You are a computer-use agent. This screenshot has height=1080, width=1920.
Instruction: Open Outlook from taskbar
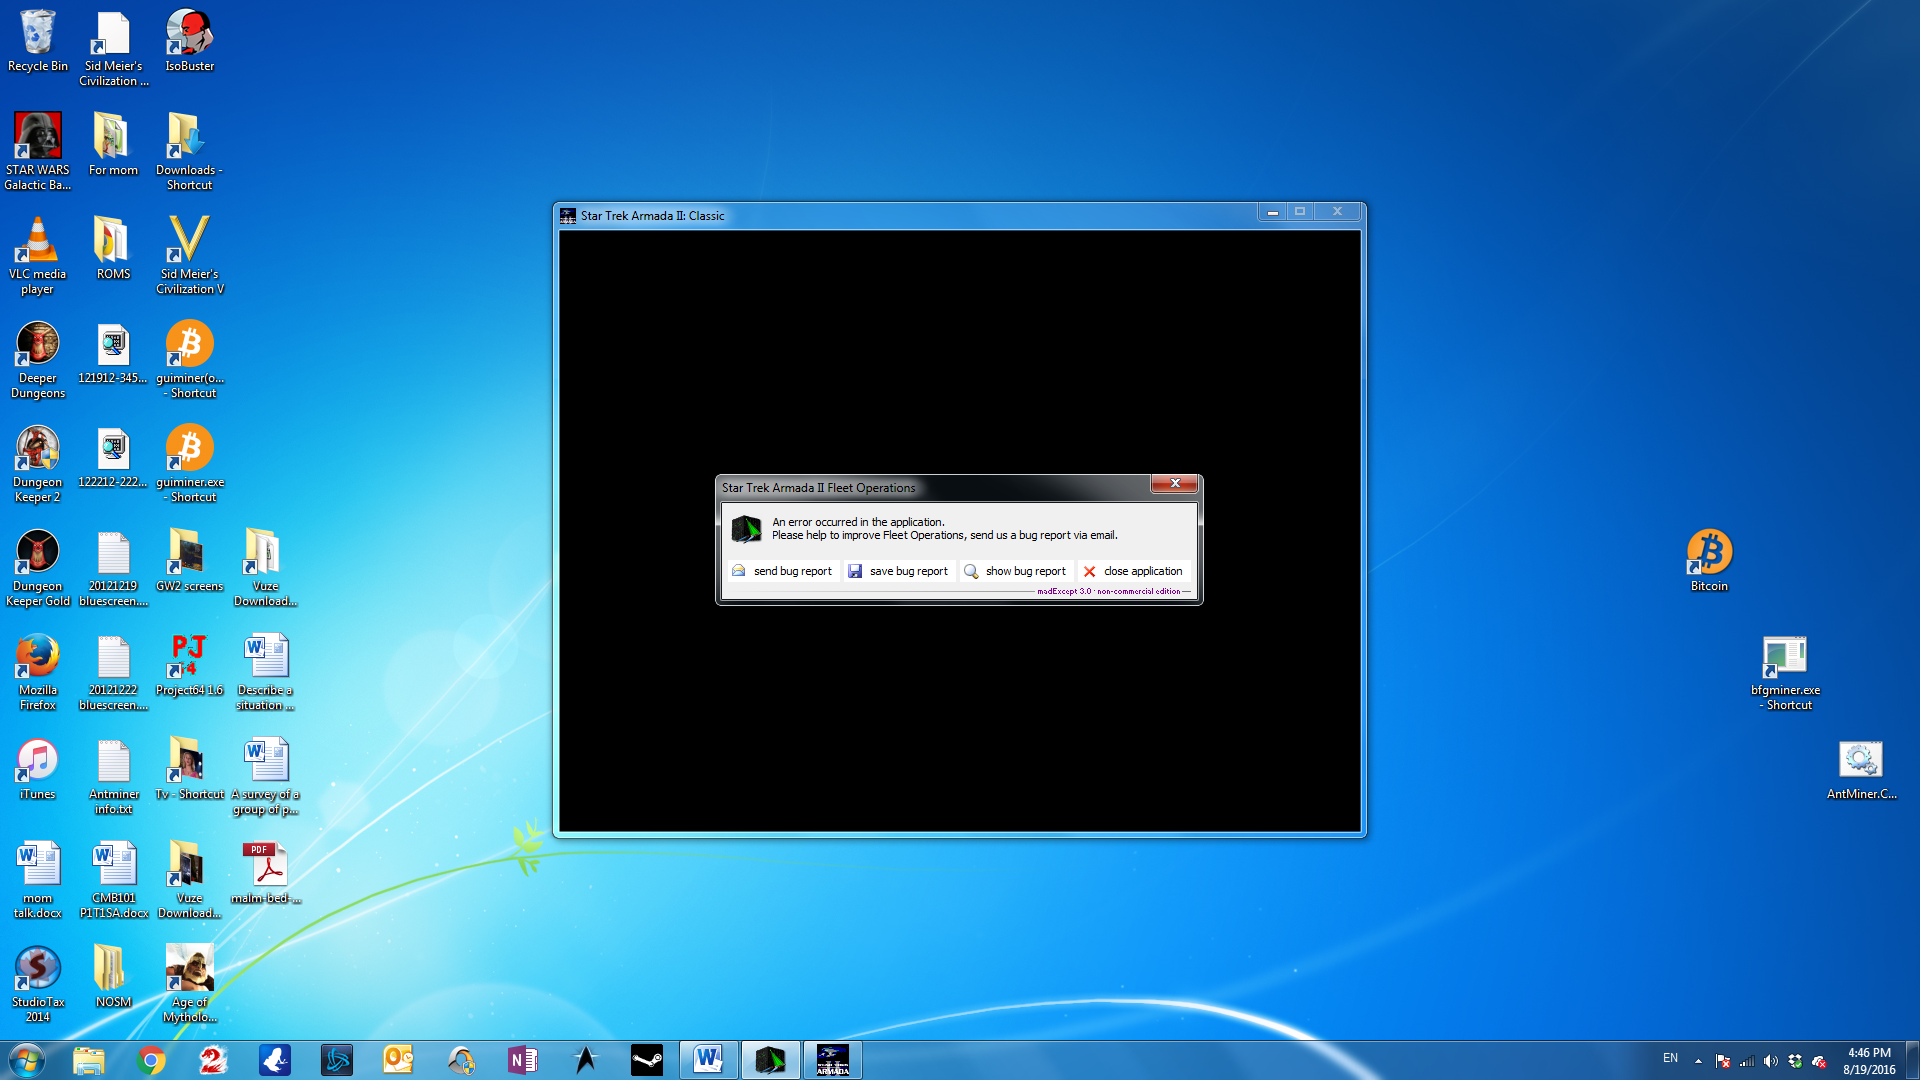pos(399,1060)
